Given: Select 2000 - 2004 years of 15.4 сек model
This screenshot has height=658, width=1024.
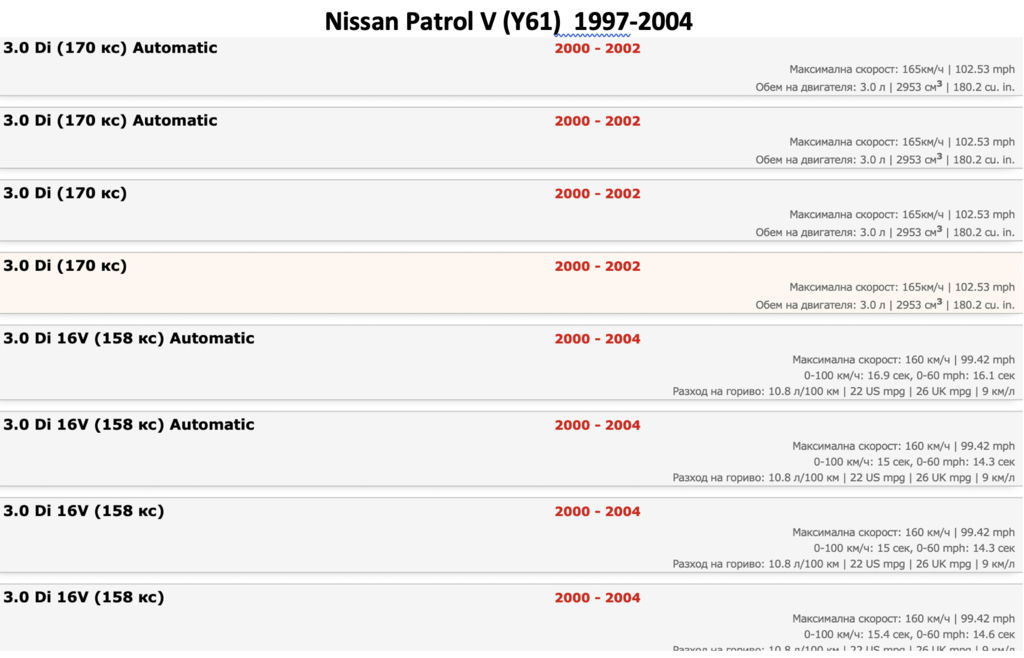Looking at the screenshot, I should coord(598,597).
